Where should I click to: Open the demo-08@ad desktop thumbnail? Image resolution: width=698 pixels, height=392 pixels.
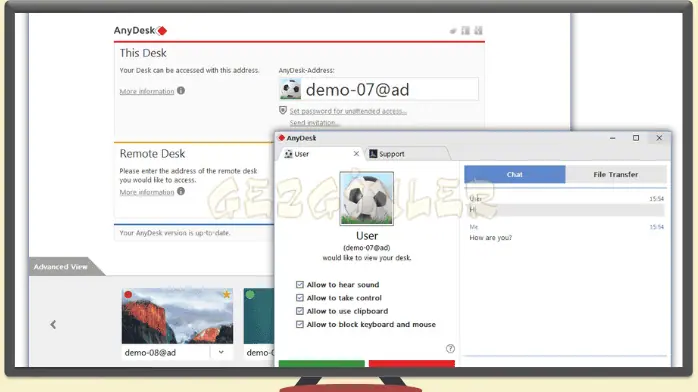coord(177,316)
